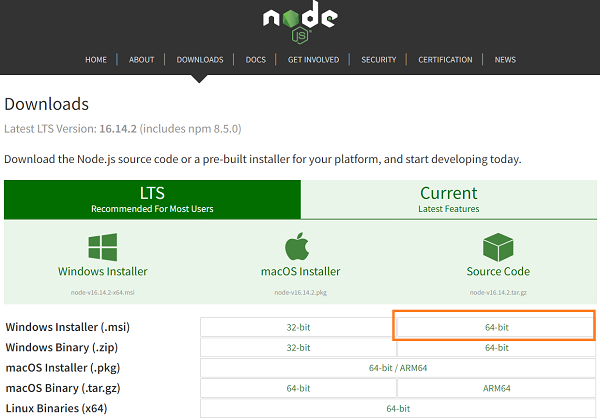Click the Node.js logo
600x419 pixels.
pyautogui.click(x=300, y=22)
